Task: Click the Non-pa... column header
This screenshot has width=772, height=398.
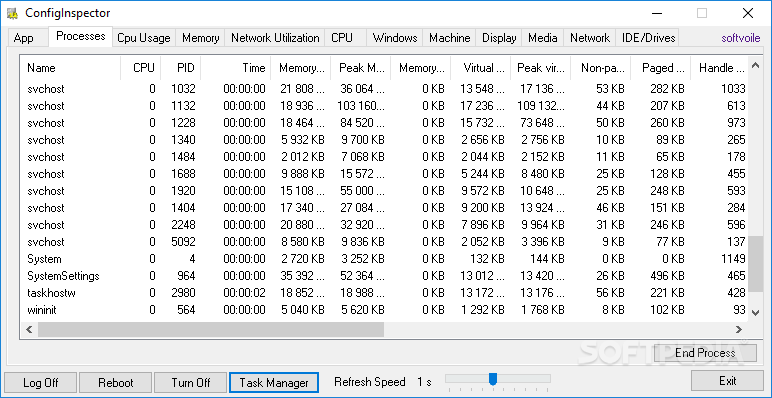Action: pos(601,68)
